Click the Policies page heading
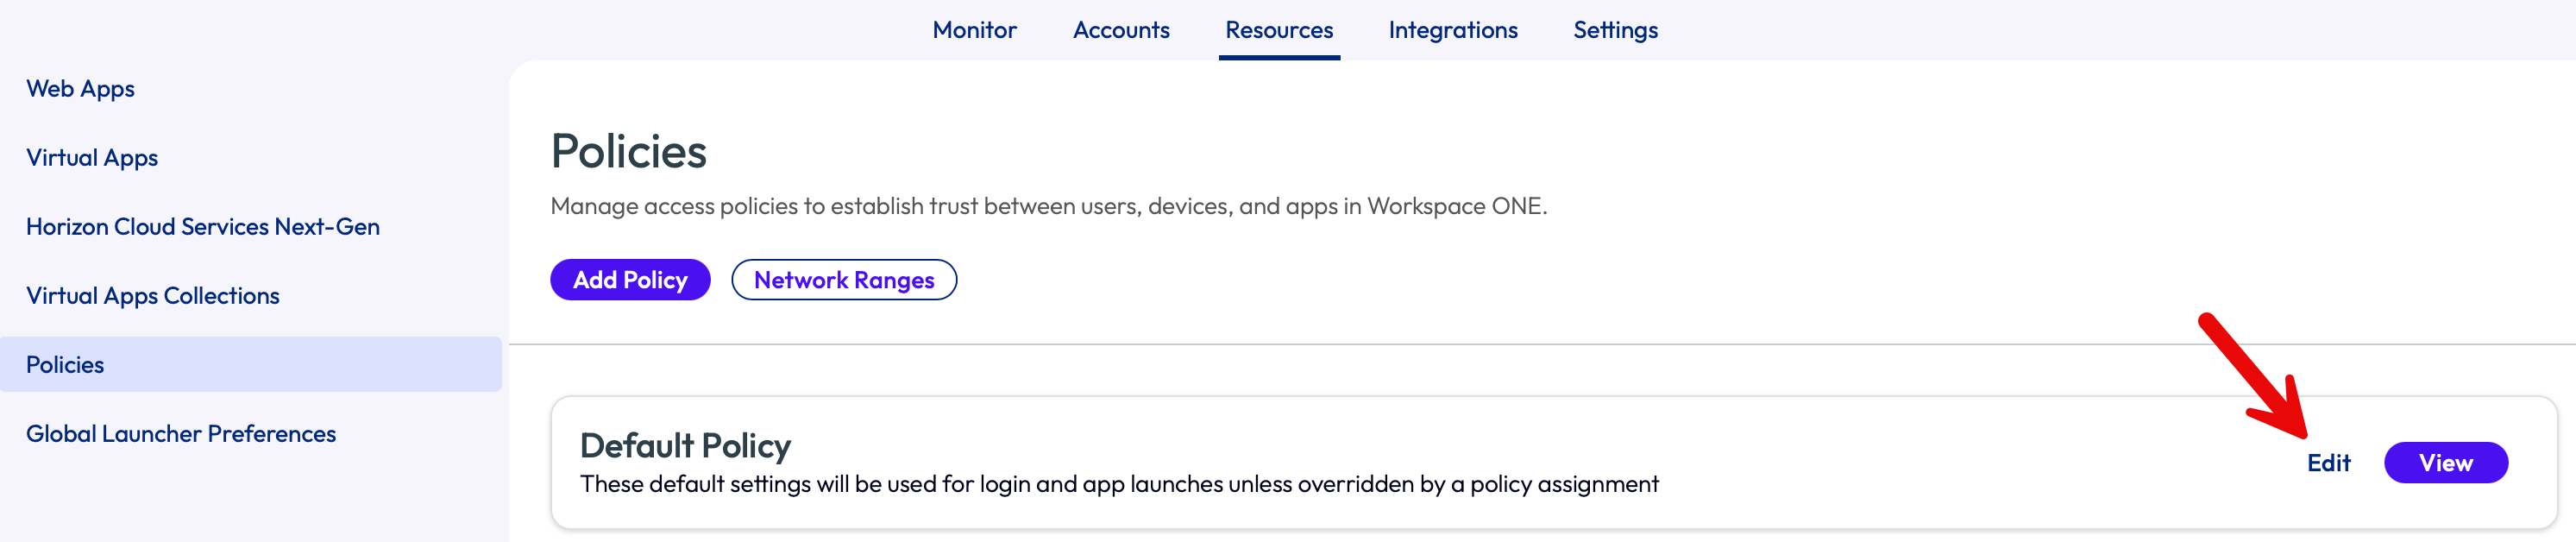This screenshot has width=2576, height=542. [628, 152]
